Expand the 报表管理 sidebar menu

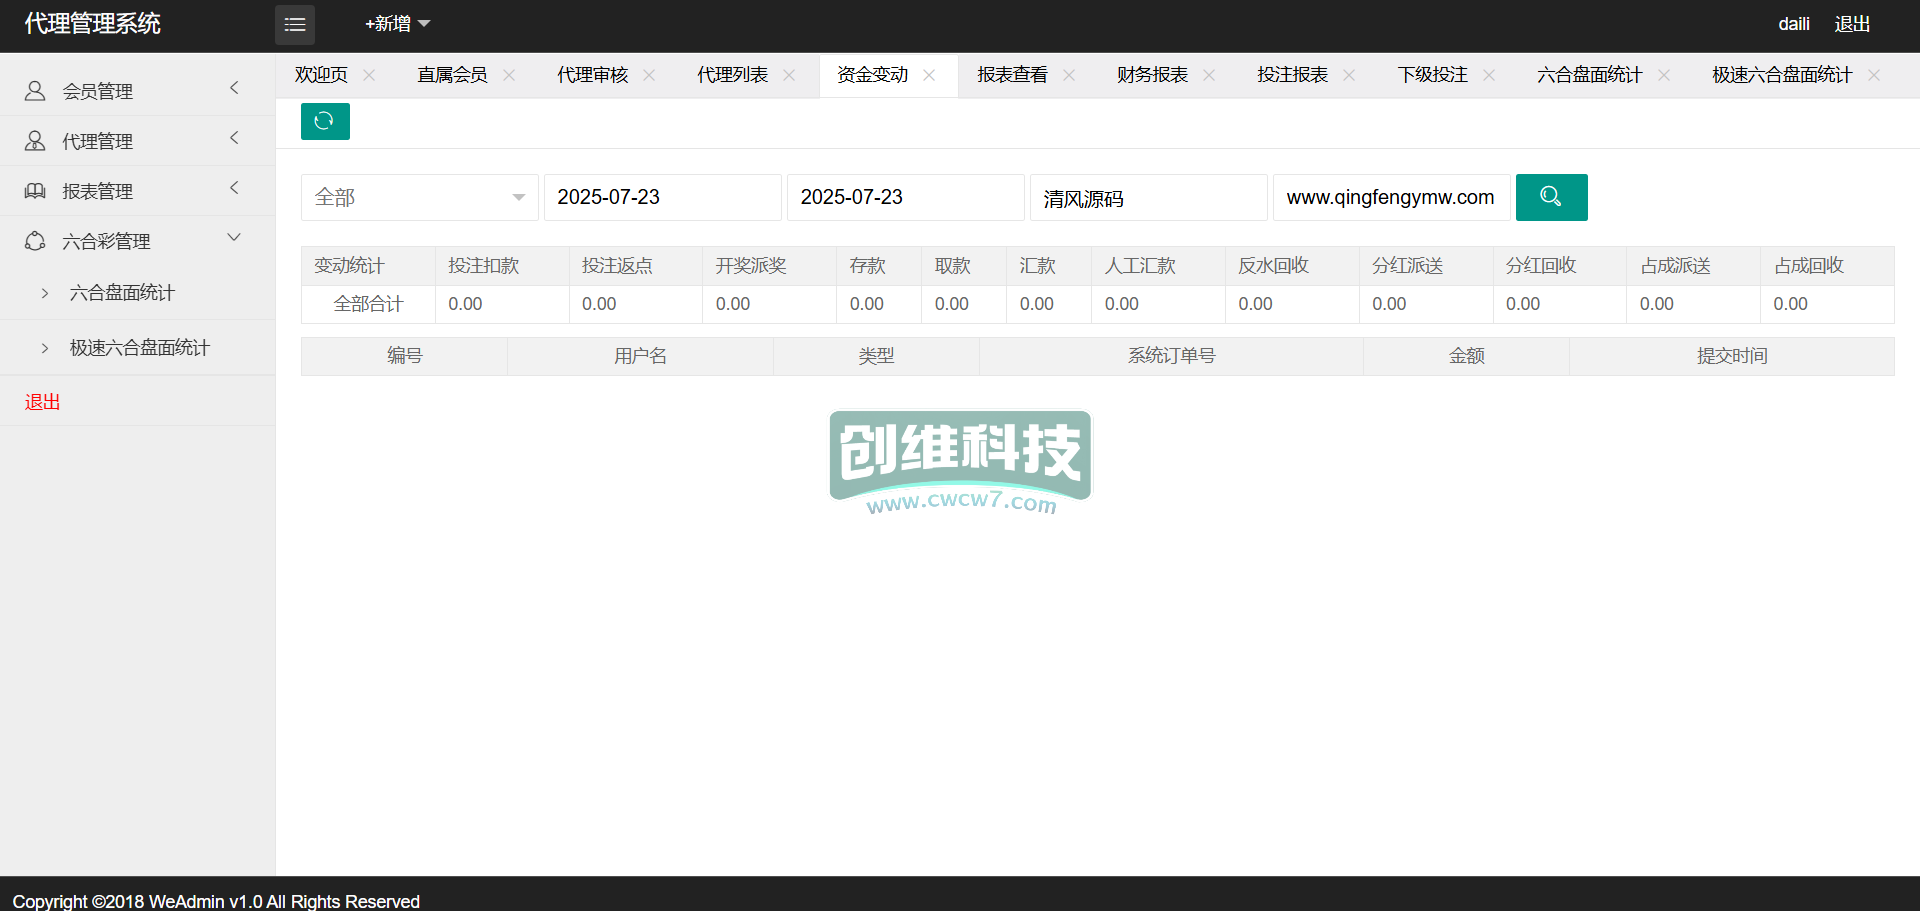[137, 191]
